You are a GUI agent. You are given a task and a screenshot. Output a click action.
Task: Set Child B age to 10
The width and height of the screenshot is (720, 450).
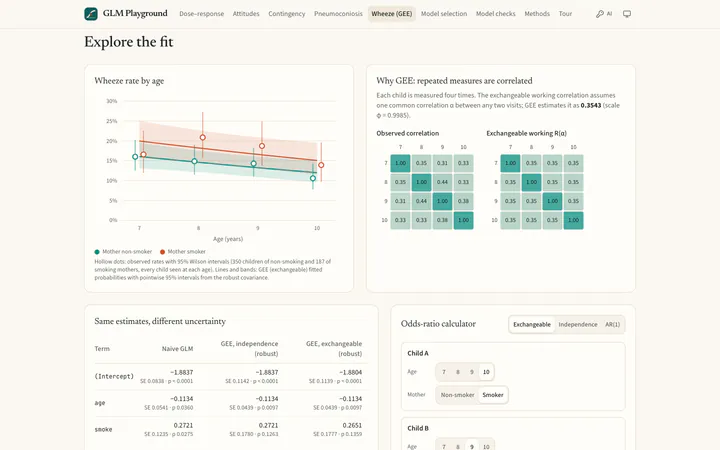coord(486,446)
